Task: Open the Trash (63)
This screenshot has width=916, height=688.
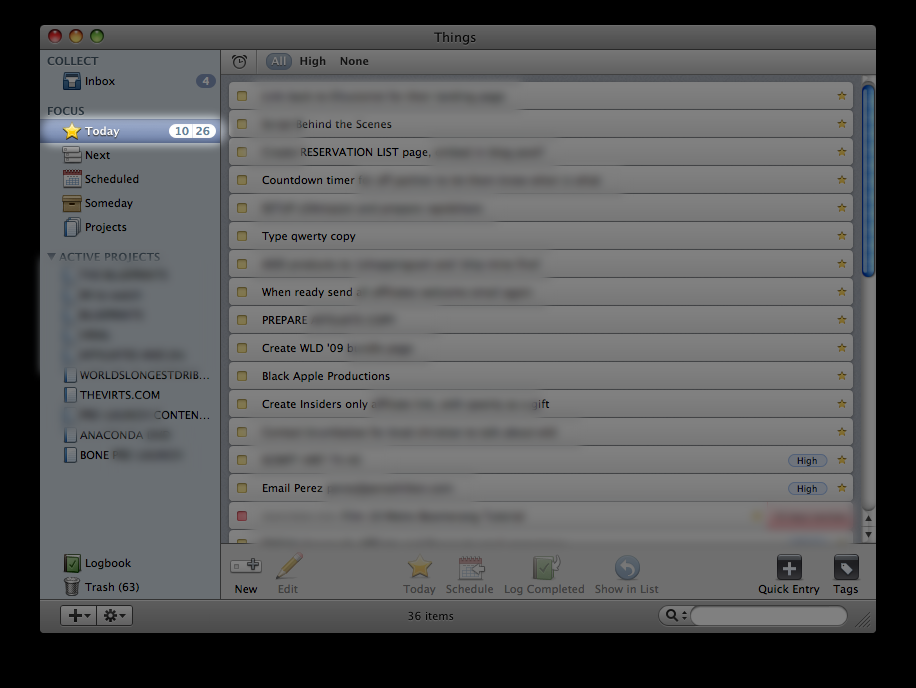Action: click(x=102, y=587)
